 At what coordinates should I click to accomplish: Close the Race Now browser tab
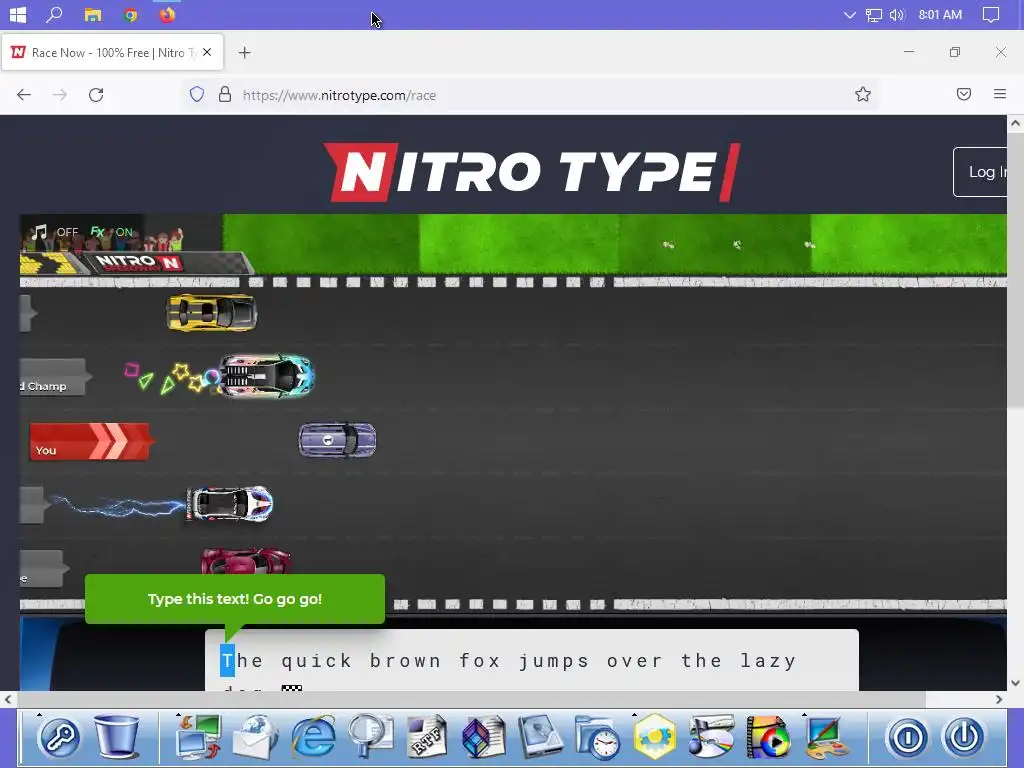click(x=207, y=52)
